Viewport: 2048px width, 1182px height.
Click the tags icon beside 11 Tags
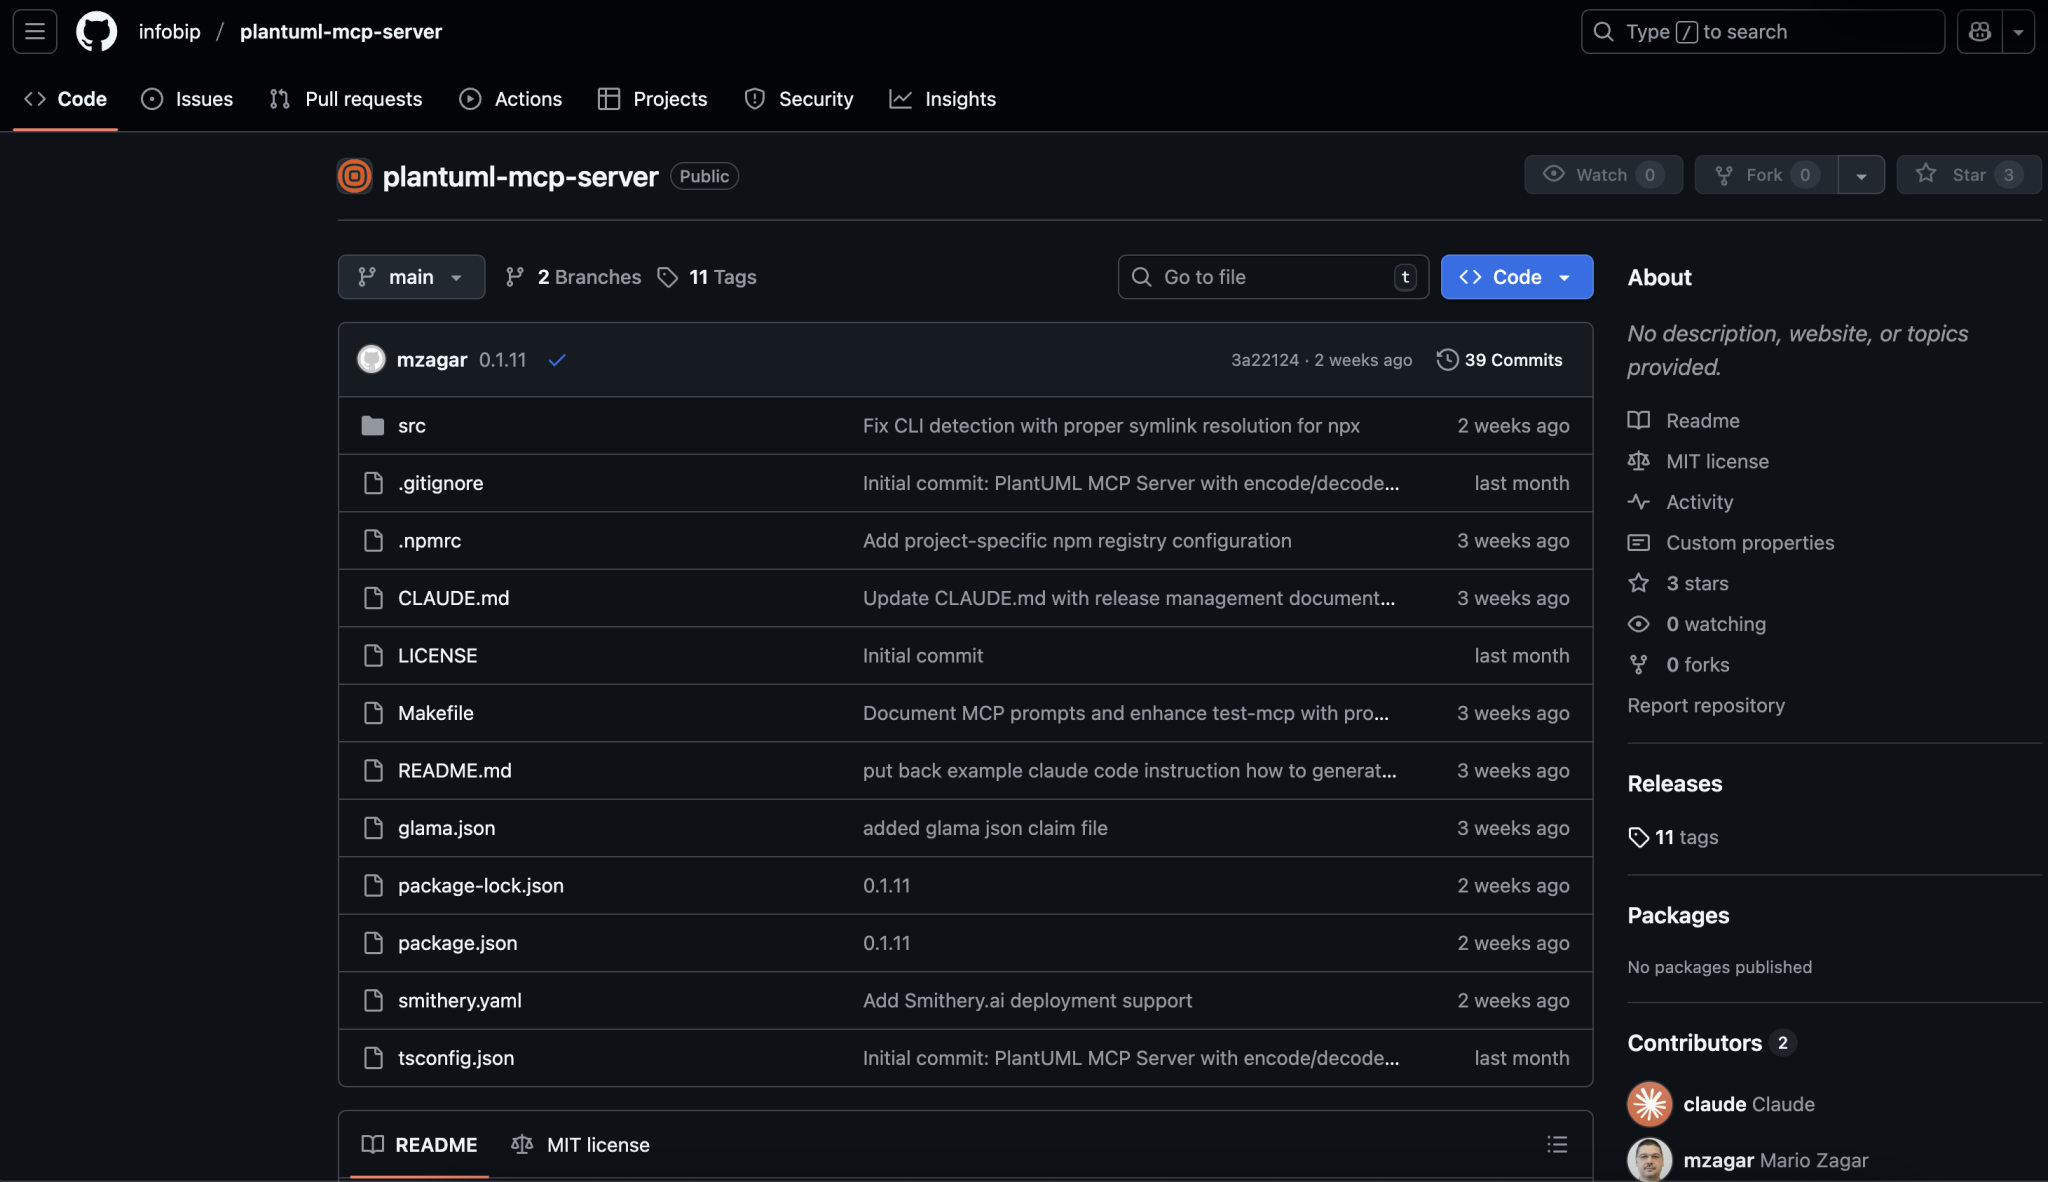(x=667, y=277)
